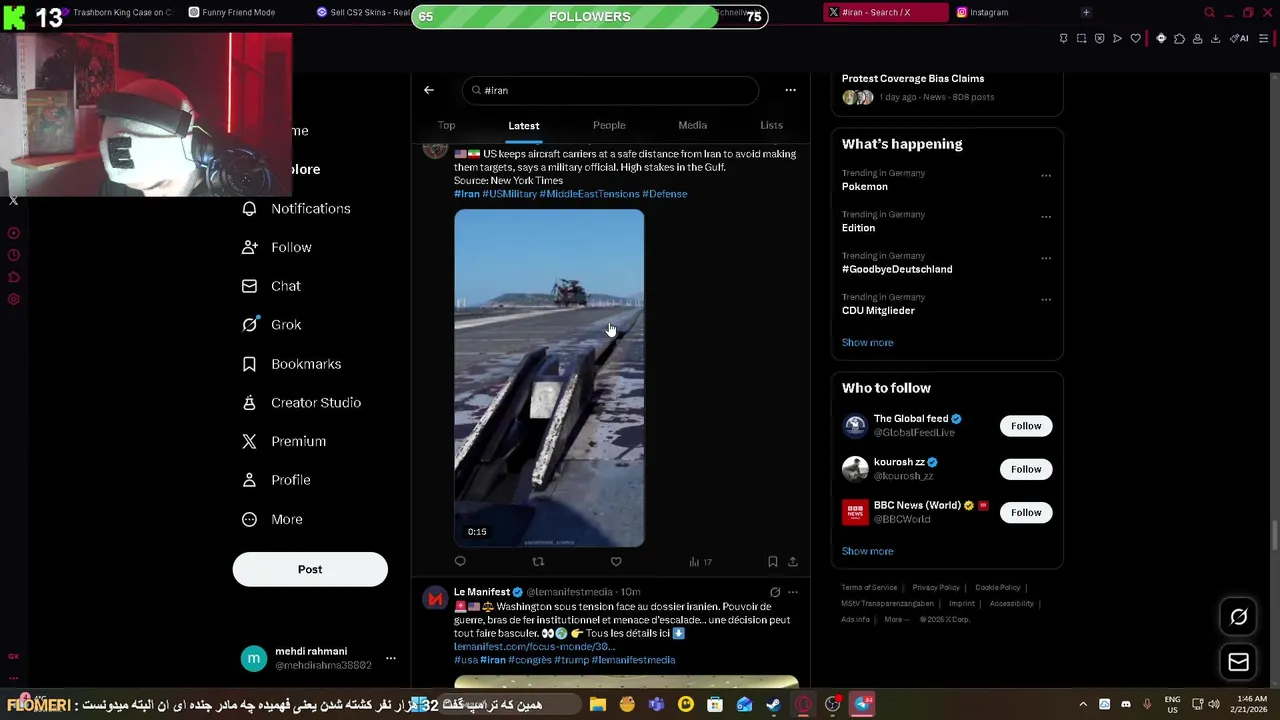The width and height of the screenshot is (1280, 720).
Task: Click the browser heart bookmarks icon
Action: pos(1135,38)
